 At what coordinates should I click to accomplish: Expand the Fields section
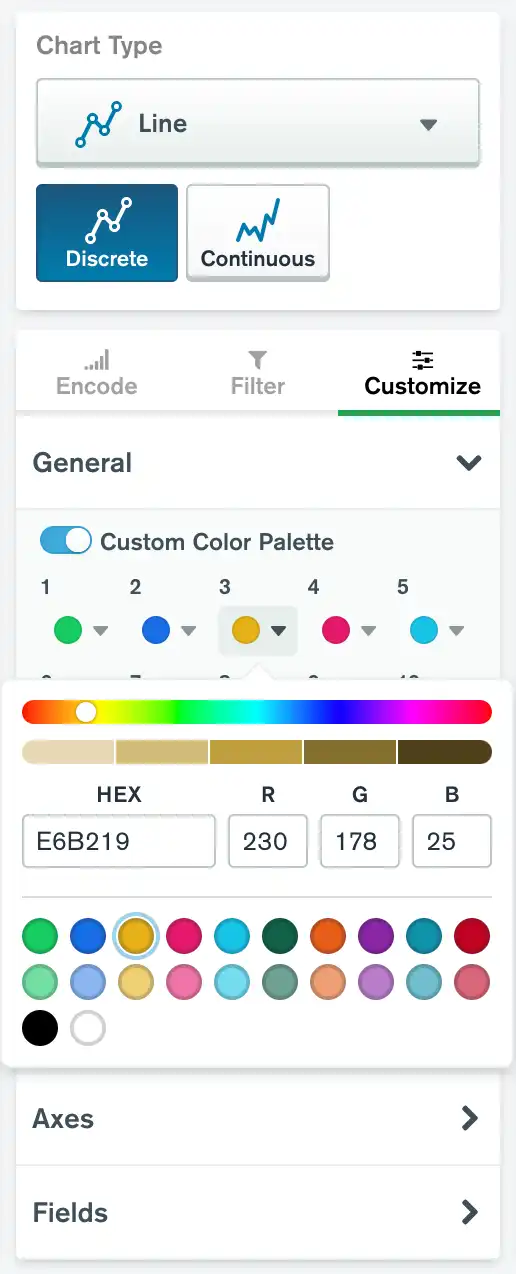258,1213
